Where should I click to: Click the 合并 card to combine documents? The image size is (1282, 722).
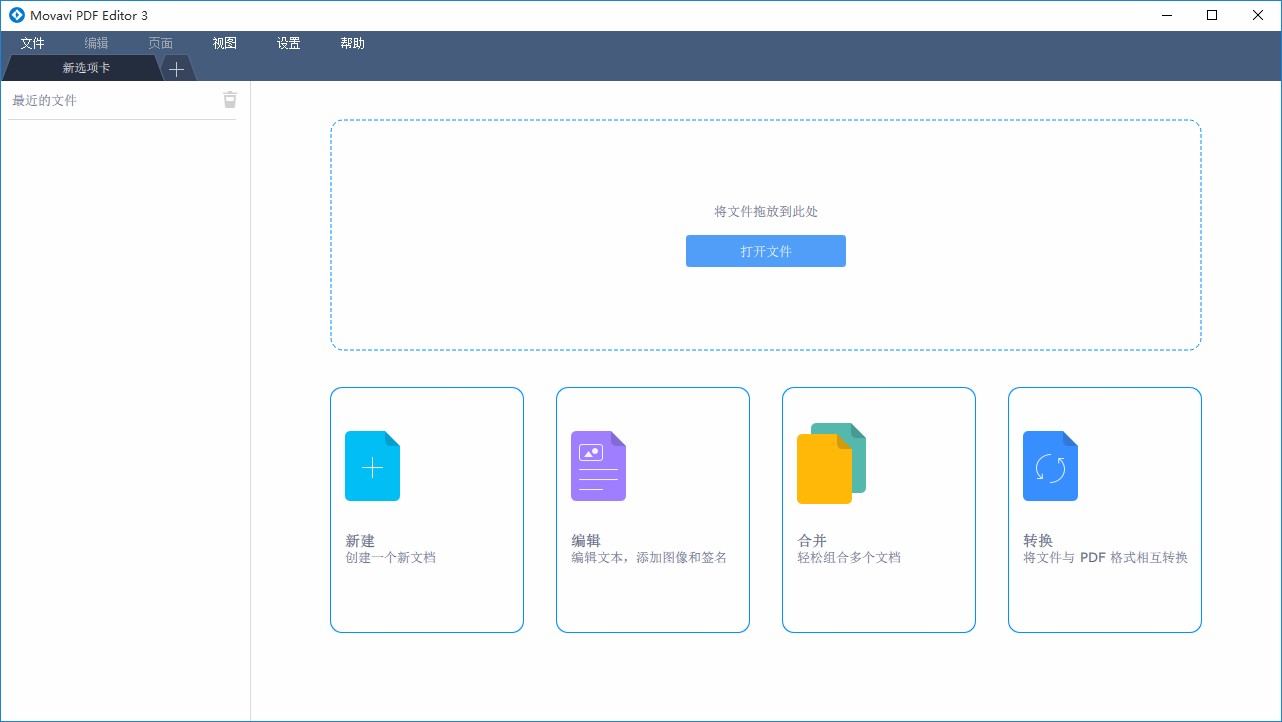click(x=878, y=510)
